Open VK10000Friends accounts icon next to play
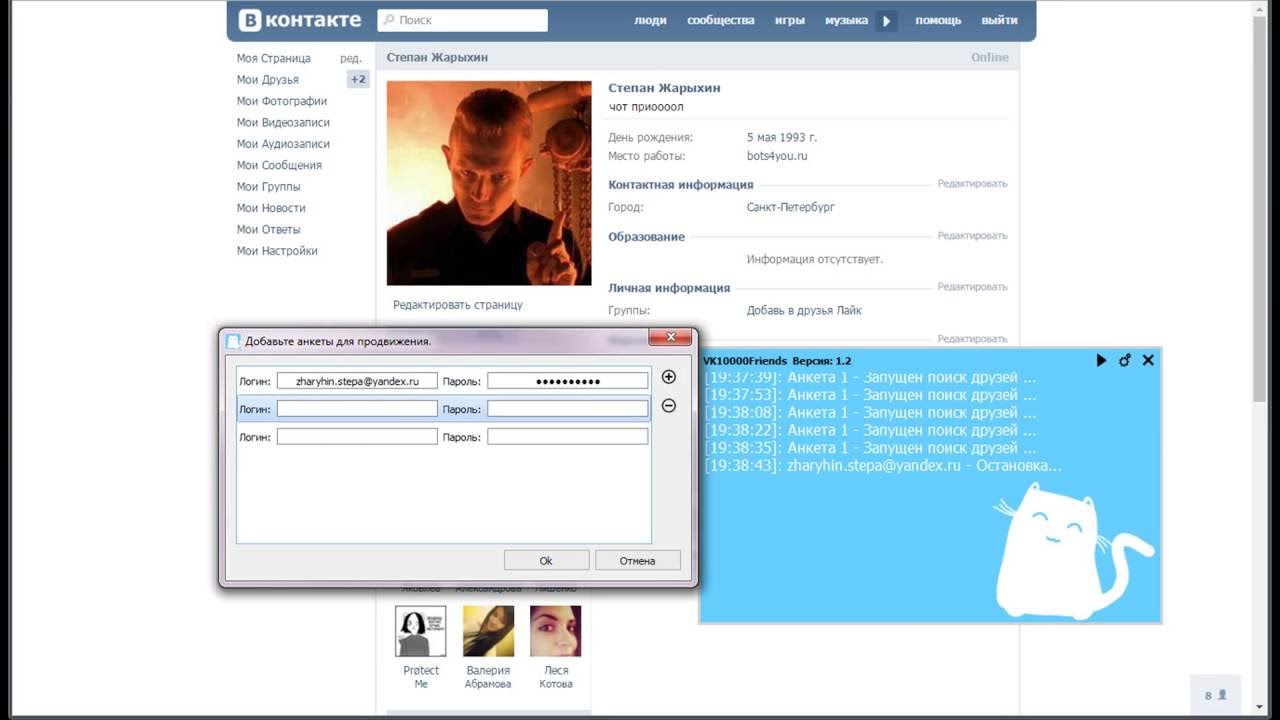The height and width of the screenshot is (720, 1280). 1124,360
